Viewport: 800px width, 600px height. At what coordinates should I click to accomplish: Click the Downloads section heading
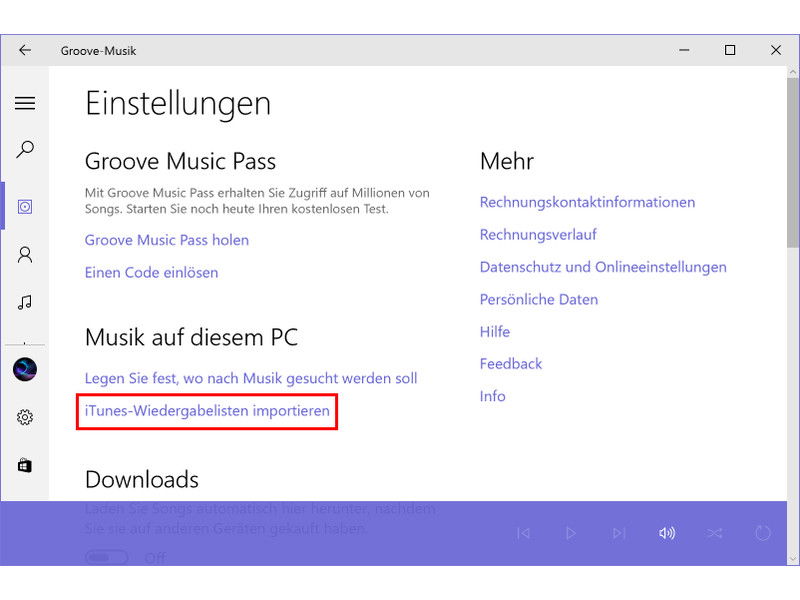142,480
